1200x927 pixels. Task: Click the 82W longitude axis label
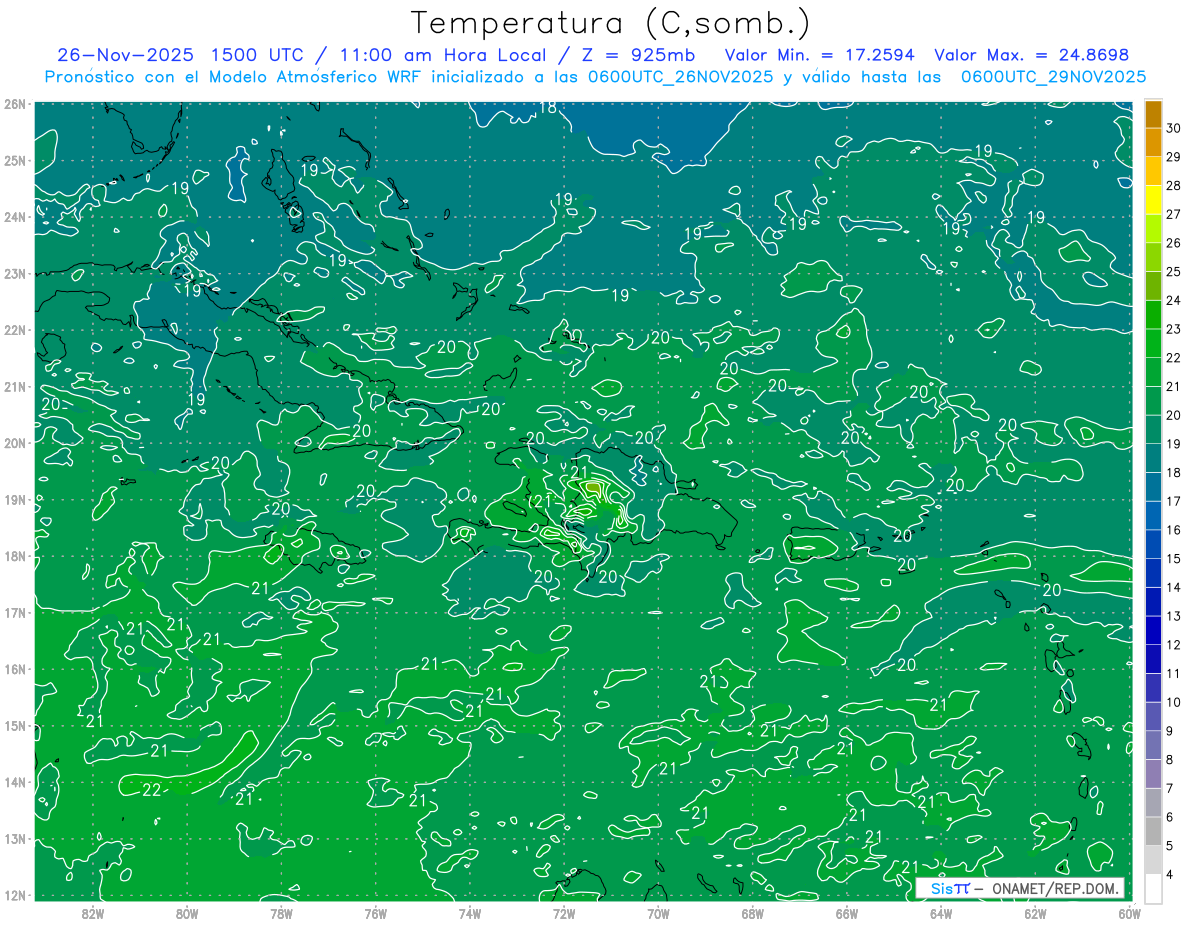[92, 914]
